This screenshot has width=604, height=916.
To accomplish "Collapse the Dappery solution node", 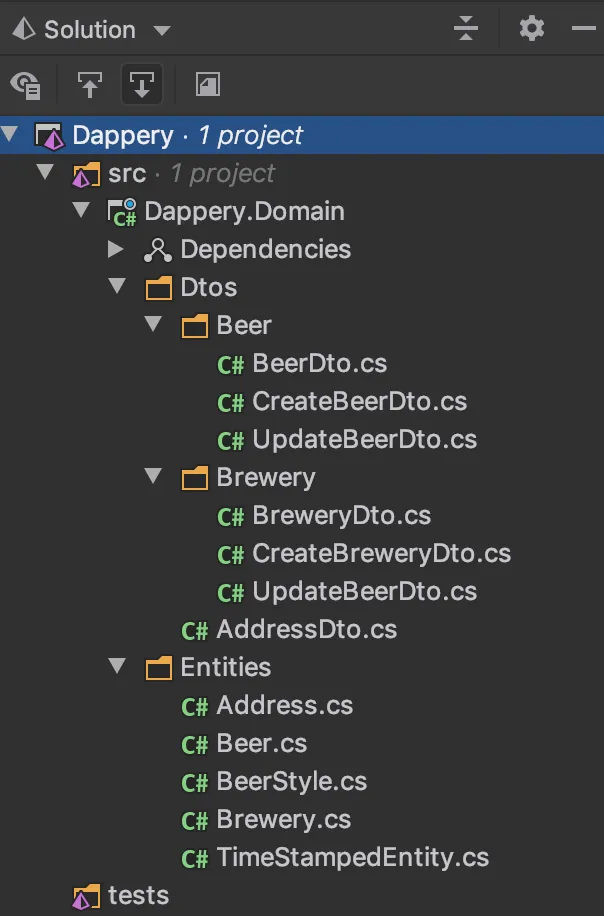I will pos(9,134).
